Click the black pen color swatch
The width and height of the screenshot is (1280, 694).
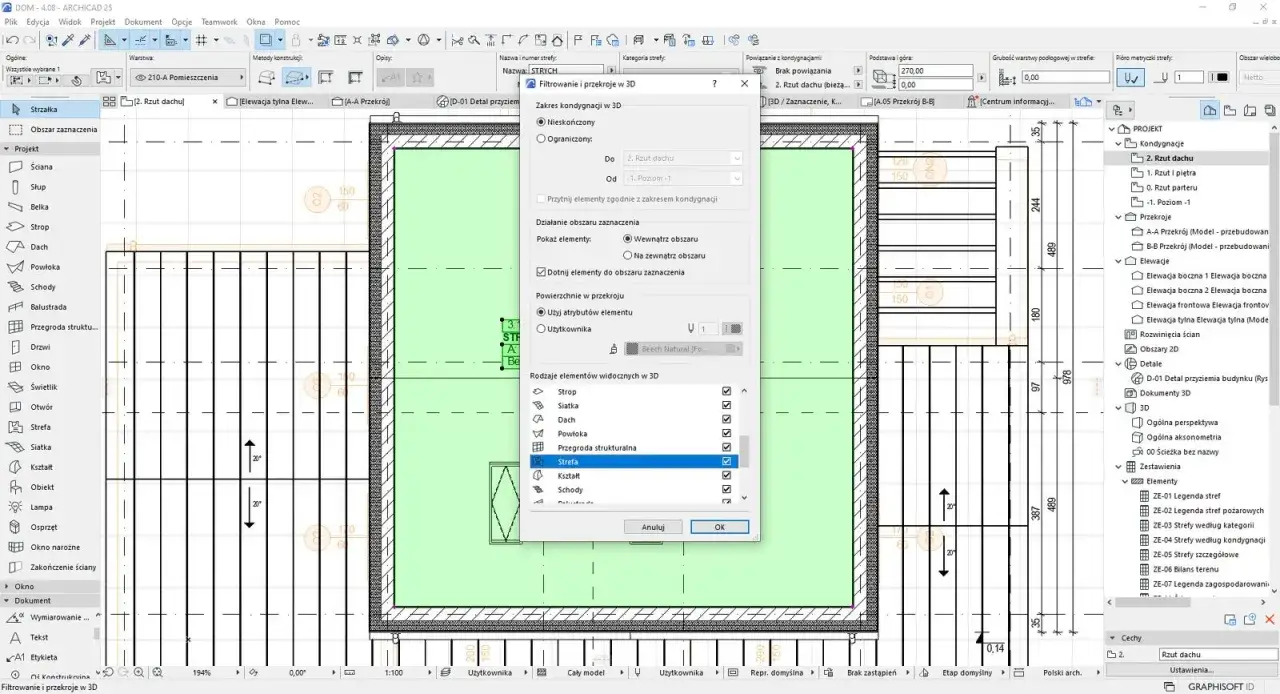1221,77
